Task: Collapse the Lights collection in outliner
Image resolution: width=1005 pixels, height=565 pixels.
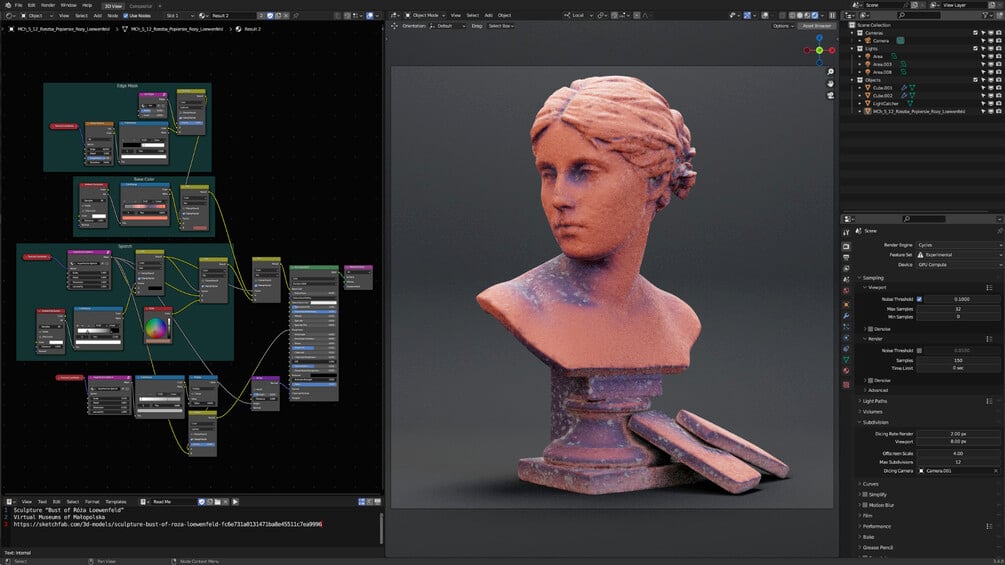Action: tap(852, 49)
